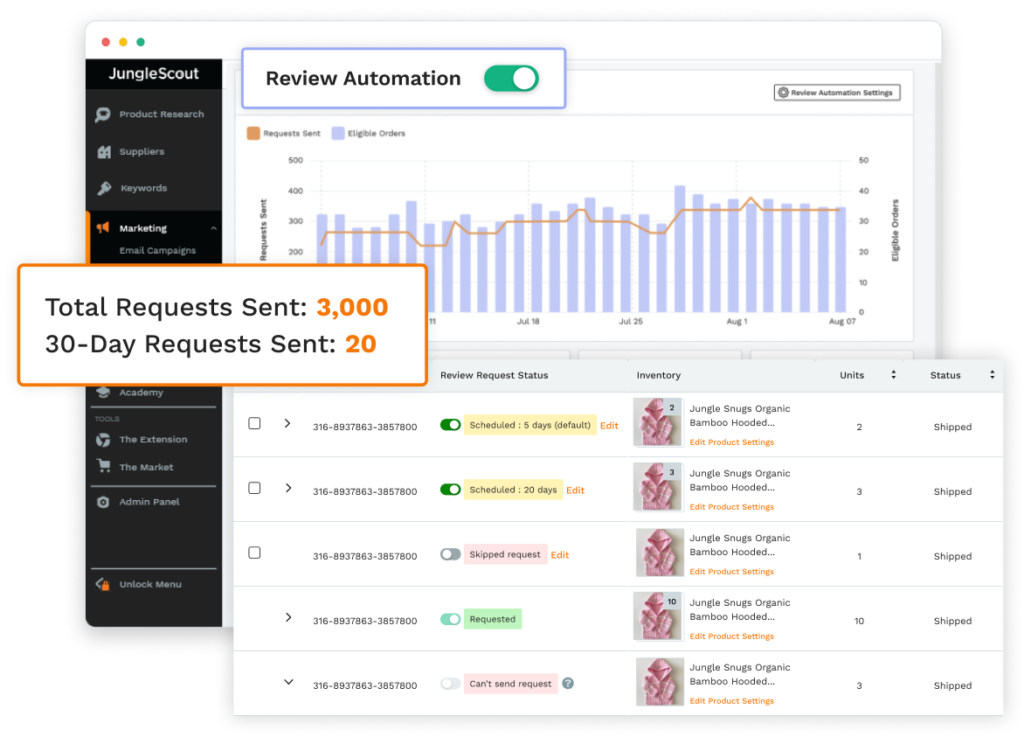This screenshot has height=737, width=1024.
Task: Toggle the Can't send request switch
Action: tap(451, 683)
